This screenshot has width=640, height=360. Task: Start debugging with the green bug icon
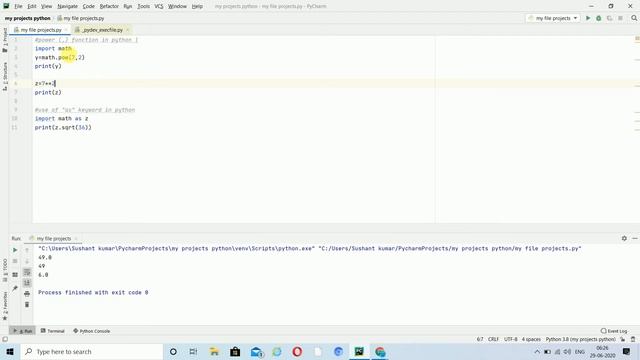pyautogui.click(x=599, y=18)
